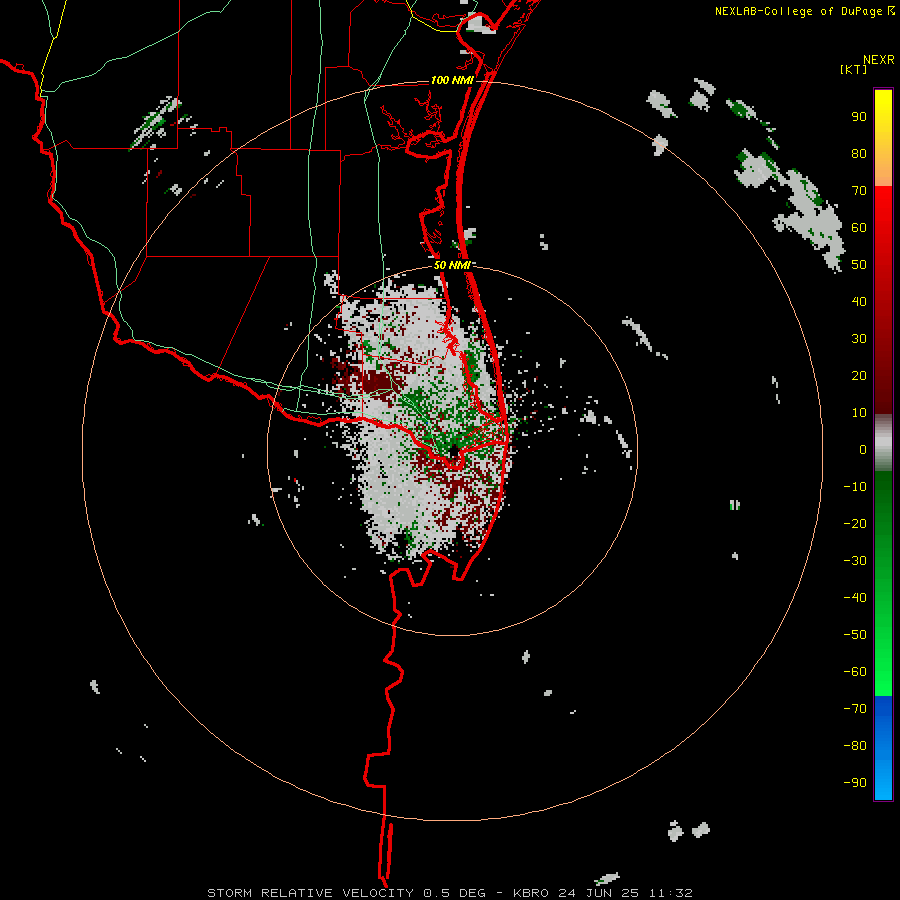Click the 11:32 timestamp in footer
Screen dimensions: 900x900
pos(671,893)
